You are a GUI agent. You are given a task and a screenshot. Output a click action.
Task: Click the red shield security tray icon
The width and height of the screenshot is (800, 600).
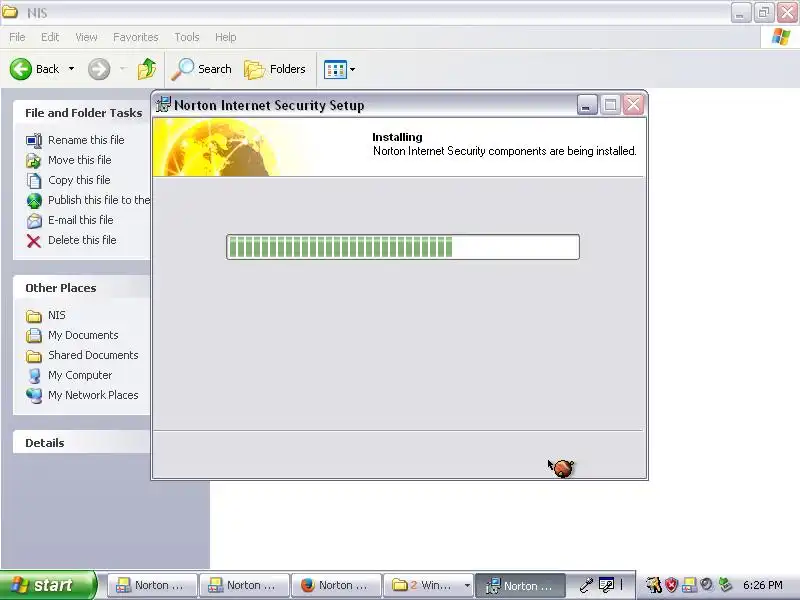click(x=671, y=585)
